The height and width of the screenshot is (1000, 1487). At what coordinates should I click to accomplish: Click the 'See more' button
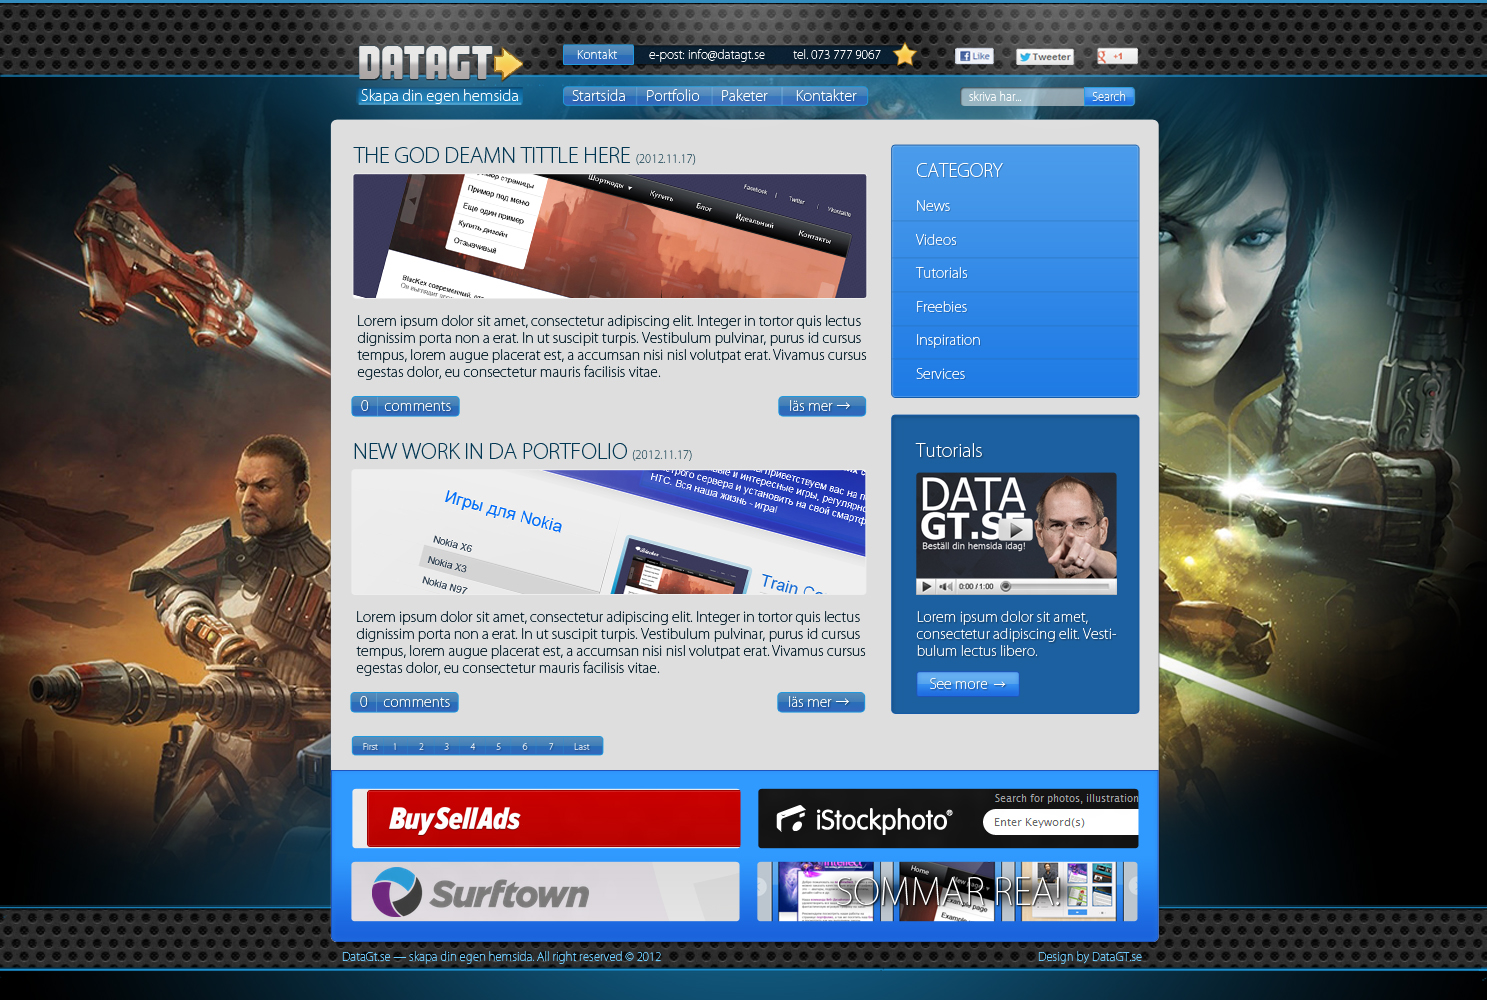coord(968,684)
